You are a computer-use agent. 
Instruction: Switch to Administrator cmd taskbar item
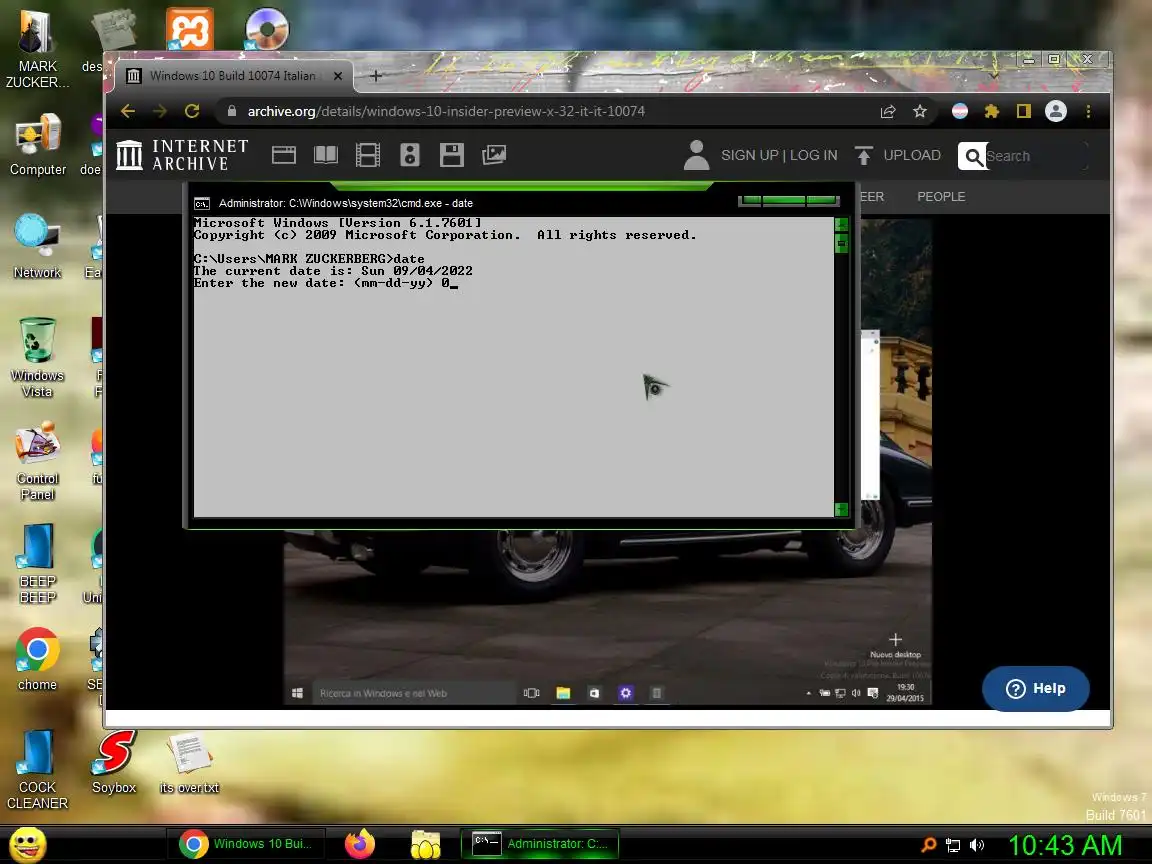tap(539, 843)
